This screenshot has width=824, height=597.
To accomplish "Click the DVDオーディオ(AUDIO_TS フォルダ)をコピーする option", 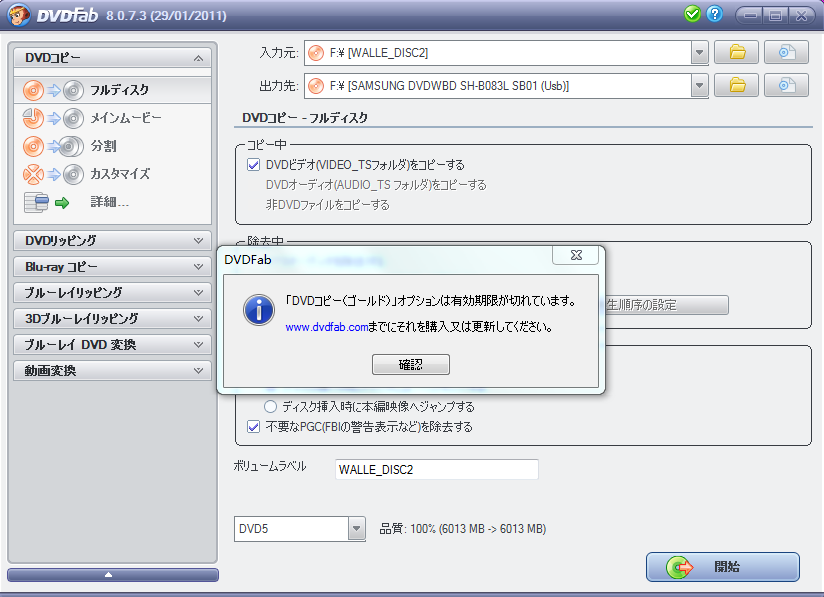I will [x=376, y=185].
